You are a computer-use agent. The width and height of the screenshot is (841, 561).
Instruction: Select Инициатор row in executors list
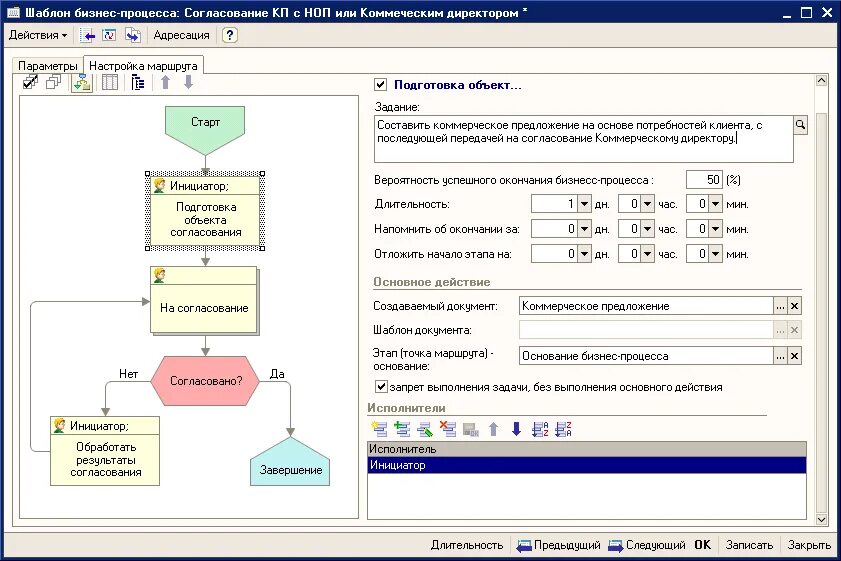tap(587, 465)
